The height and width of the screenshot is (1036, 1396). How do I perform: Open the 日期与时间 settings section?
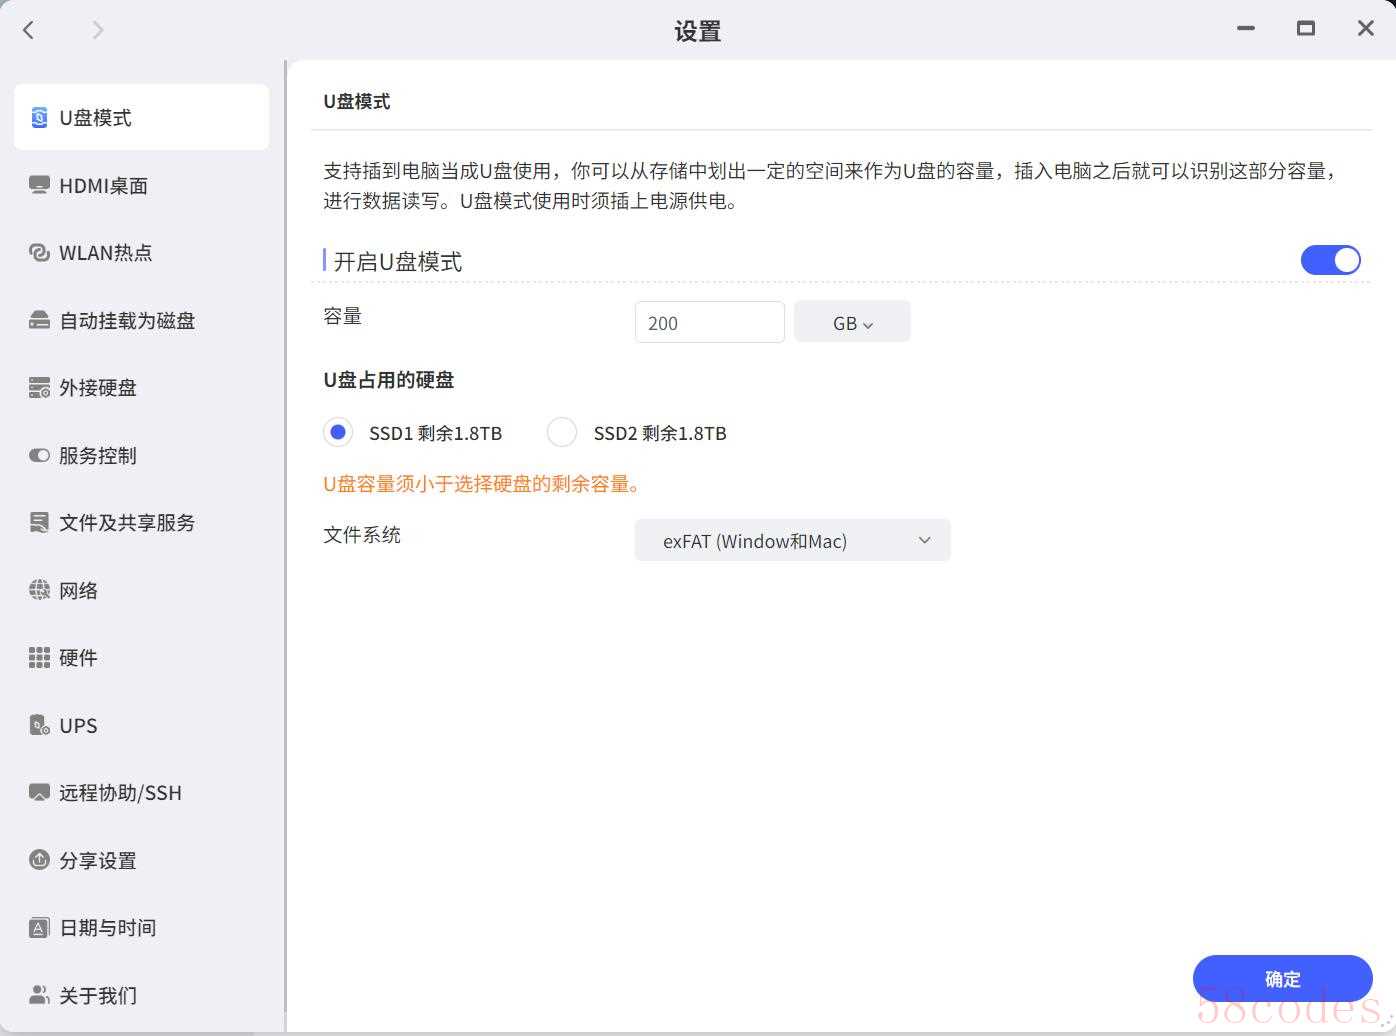click(107, 928)
